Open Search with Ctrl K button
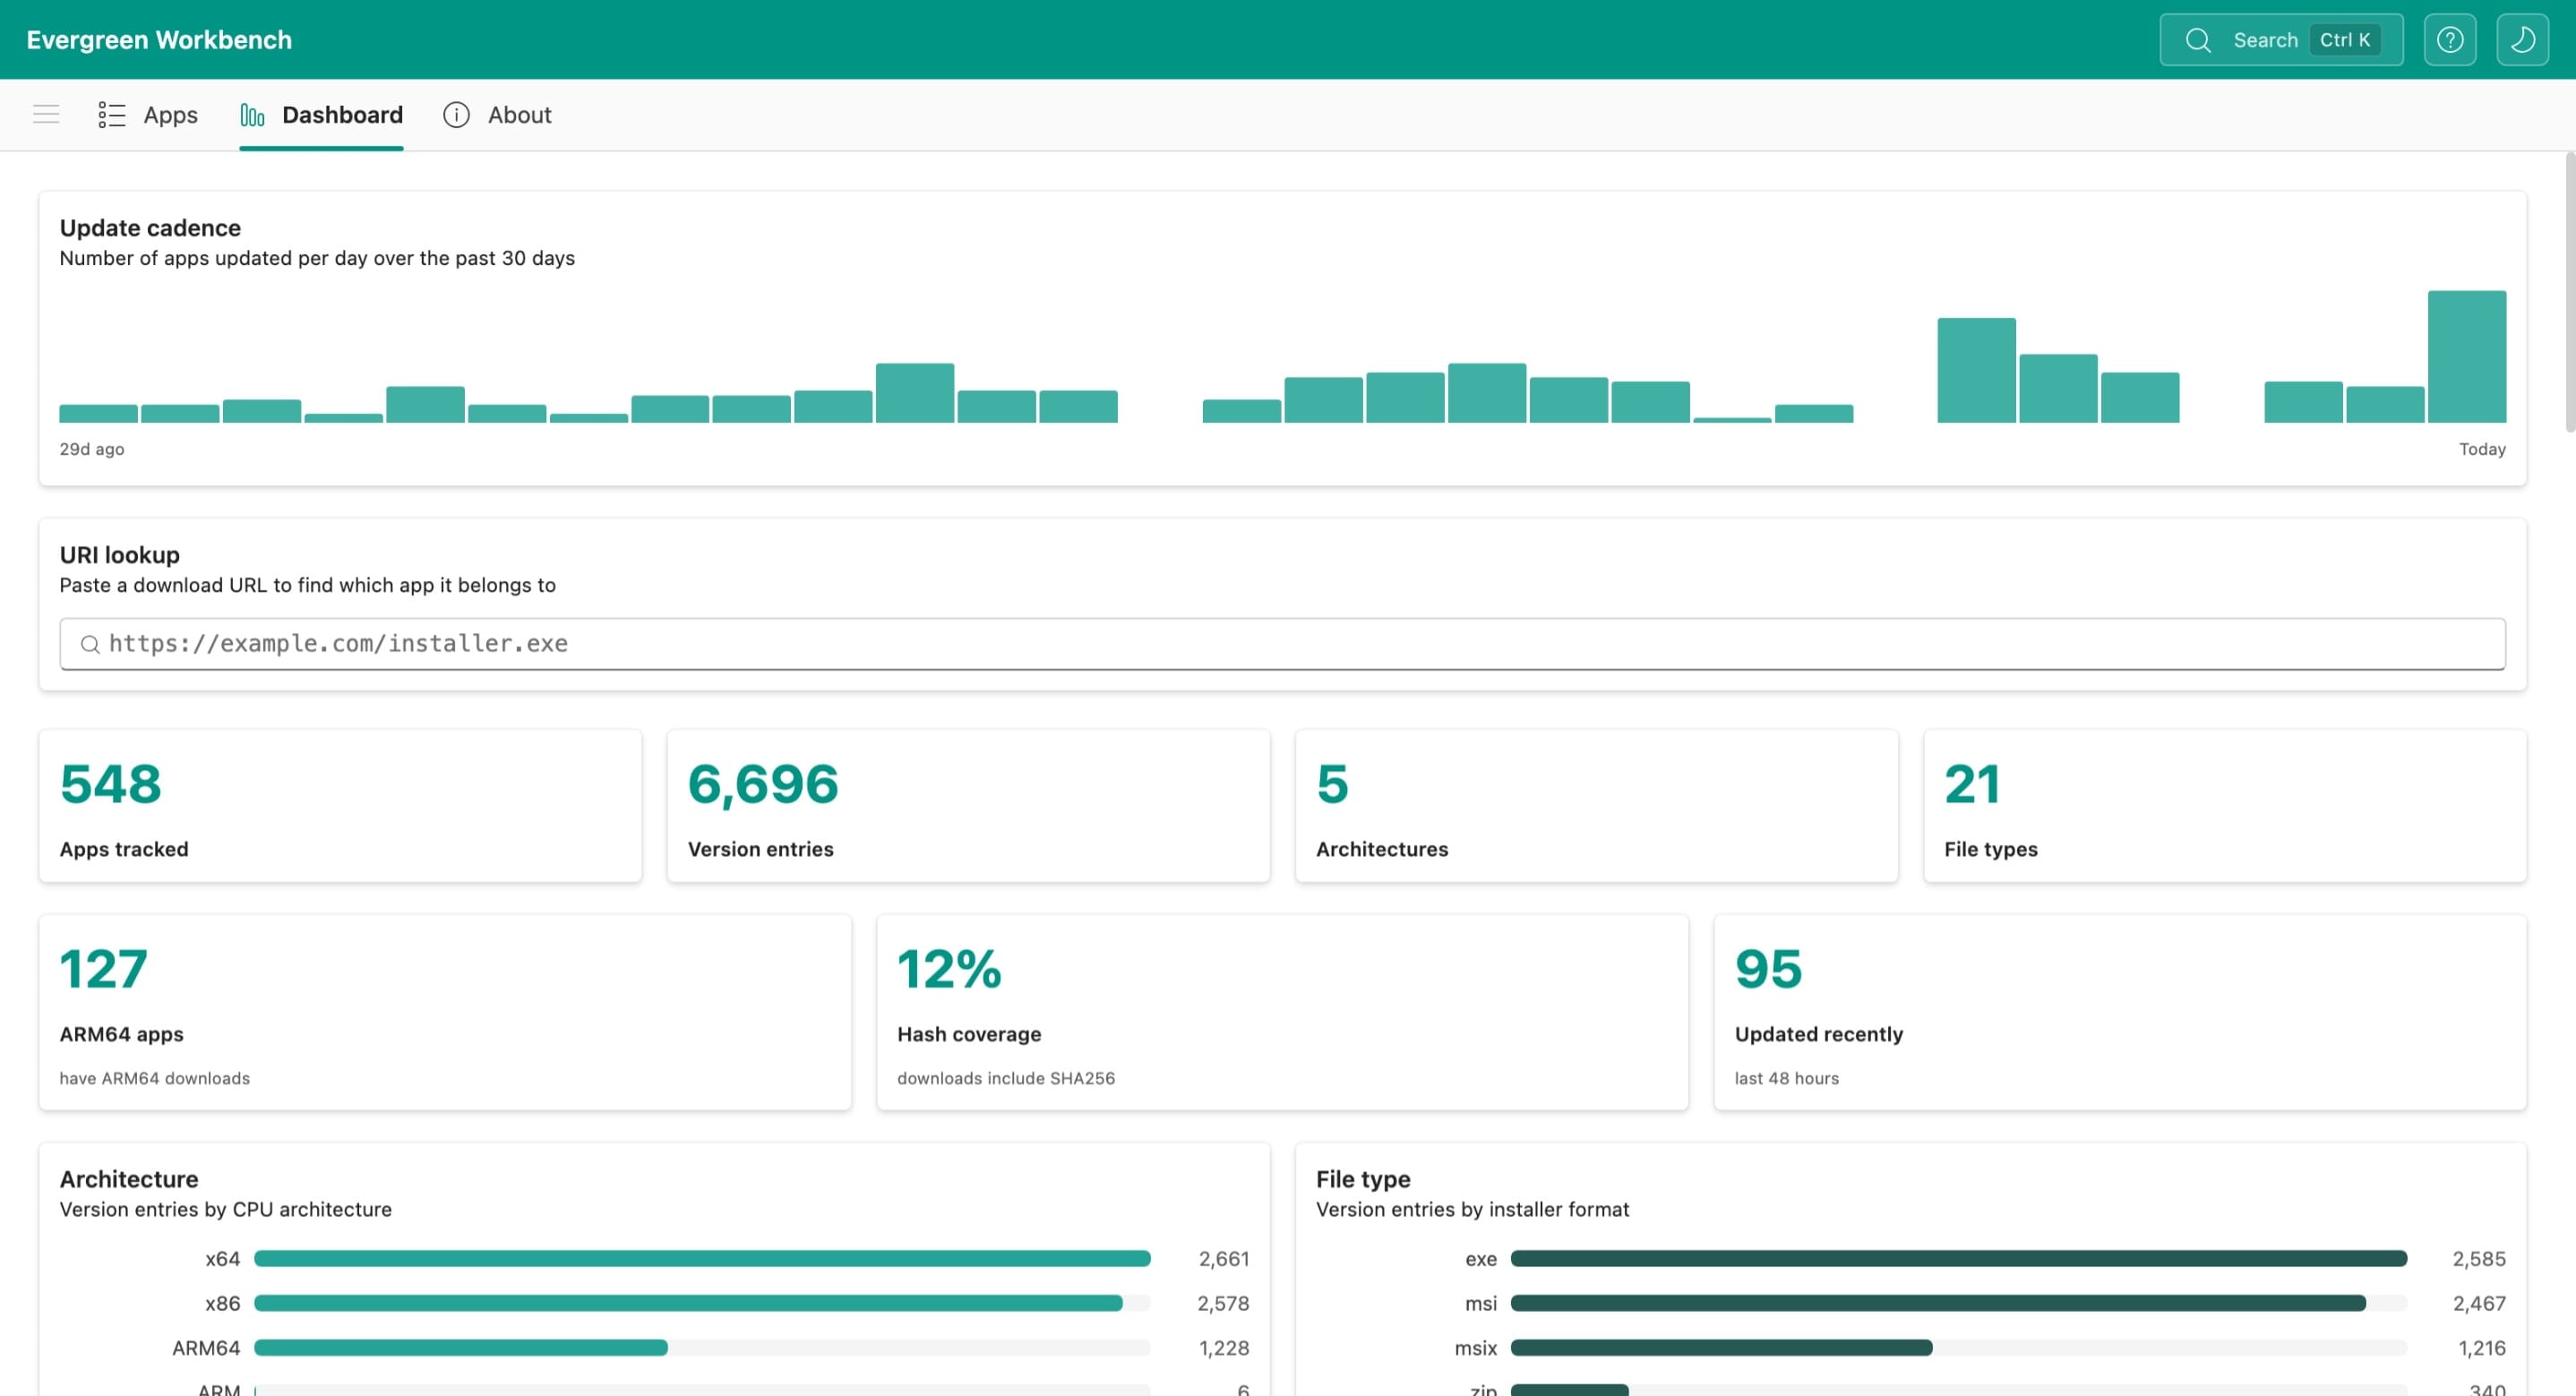 tap(2281, 40)
